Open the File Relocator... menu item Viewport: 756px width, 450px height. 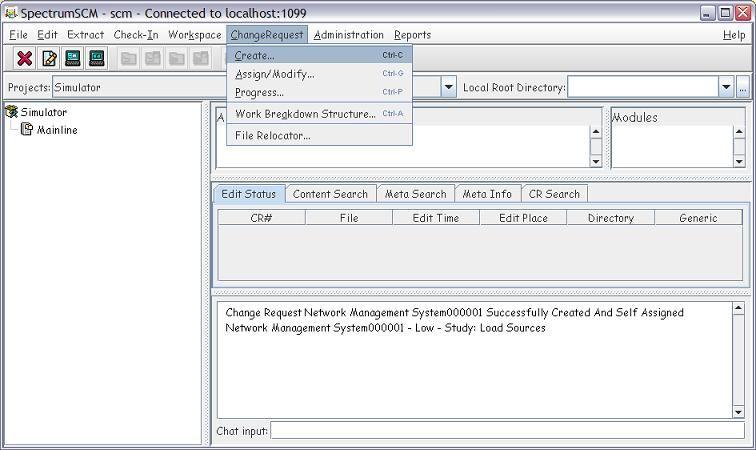click(273, 136)
